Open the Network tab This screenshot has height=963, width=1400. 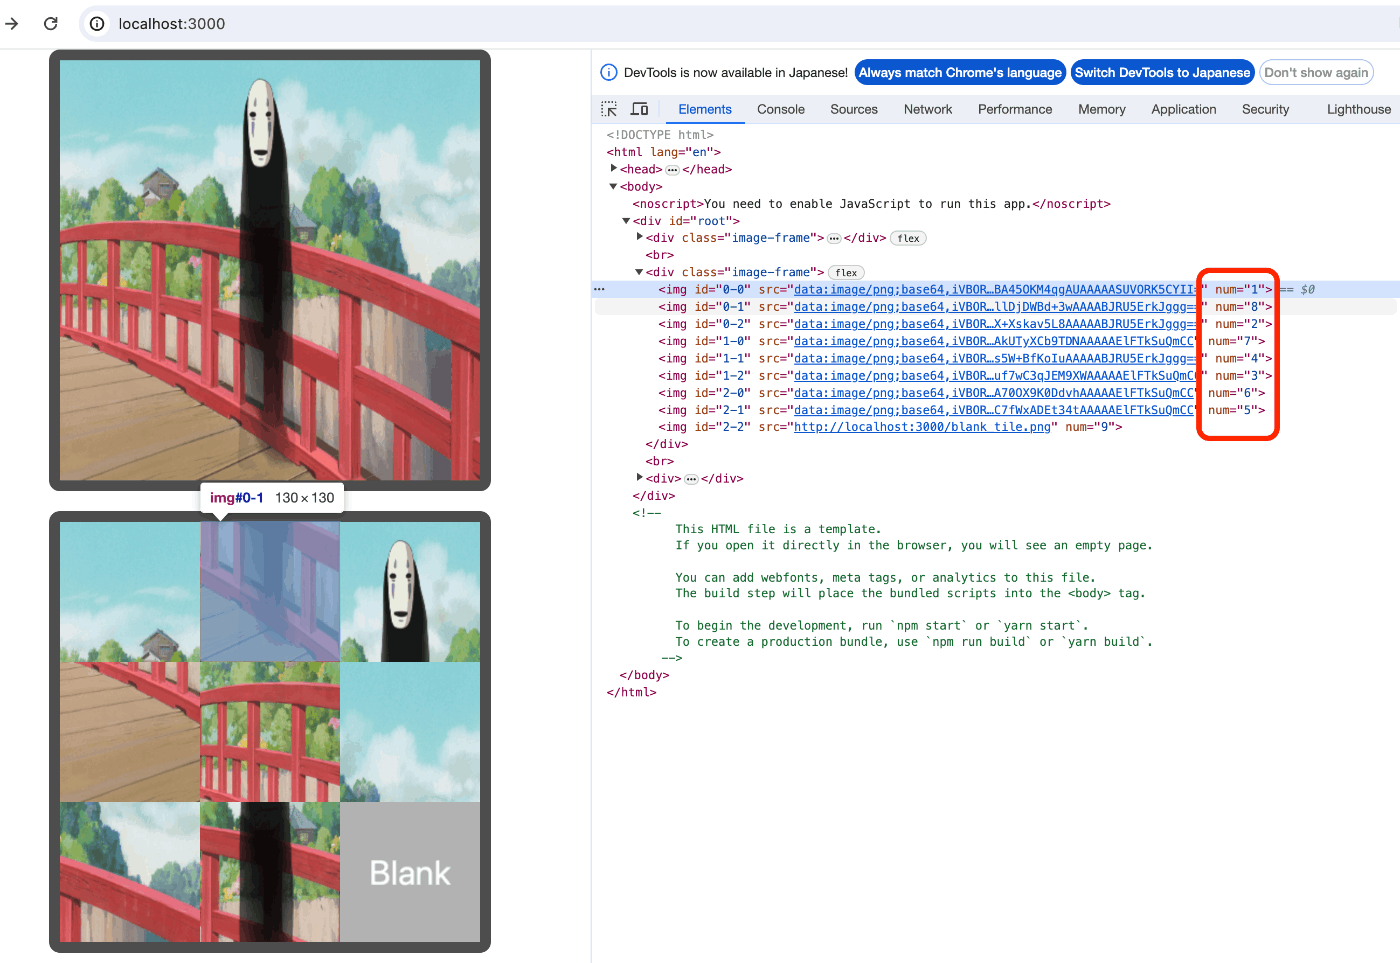pos(928,109)
